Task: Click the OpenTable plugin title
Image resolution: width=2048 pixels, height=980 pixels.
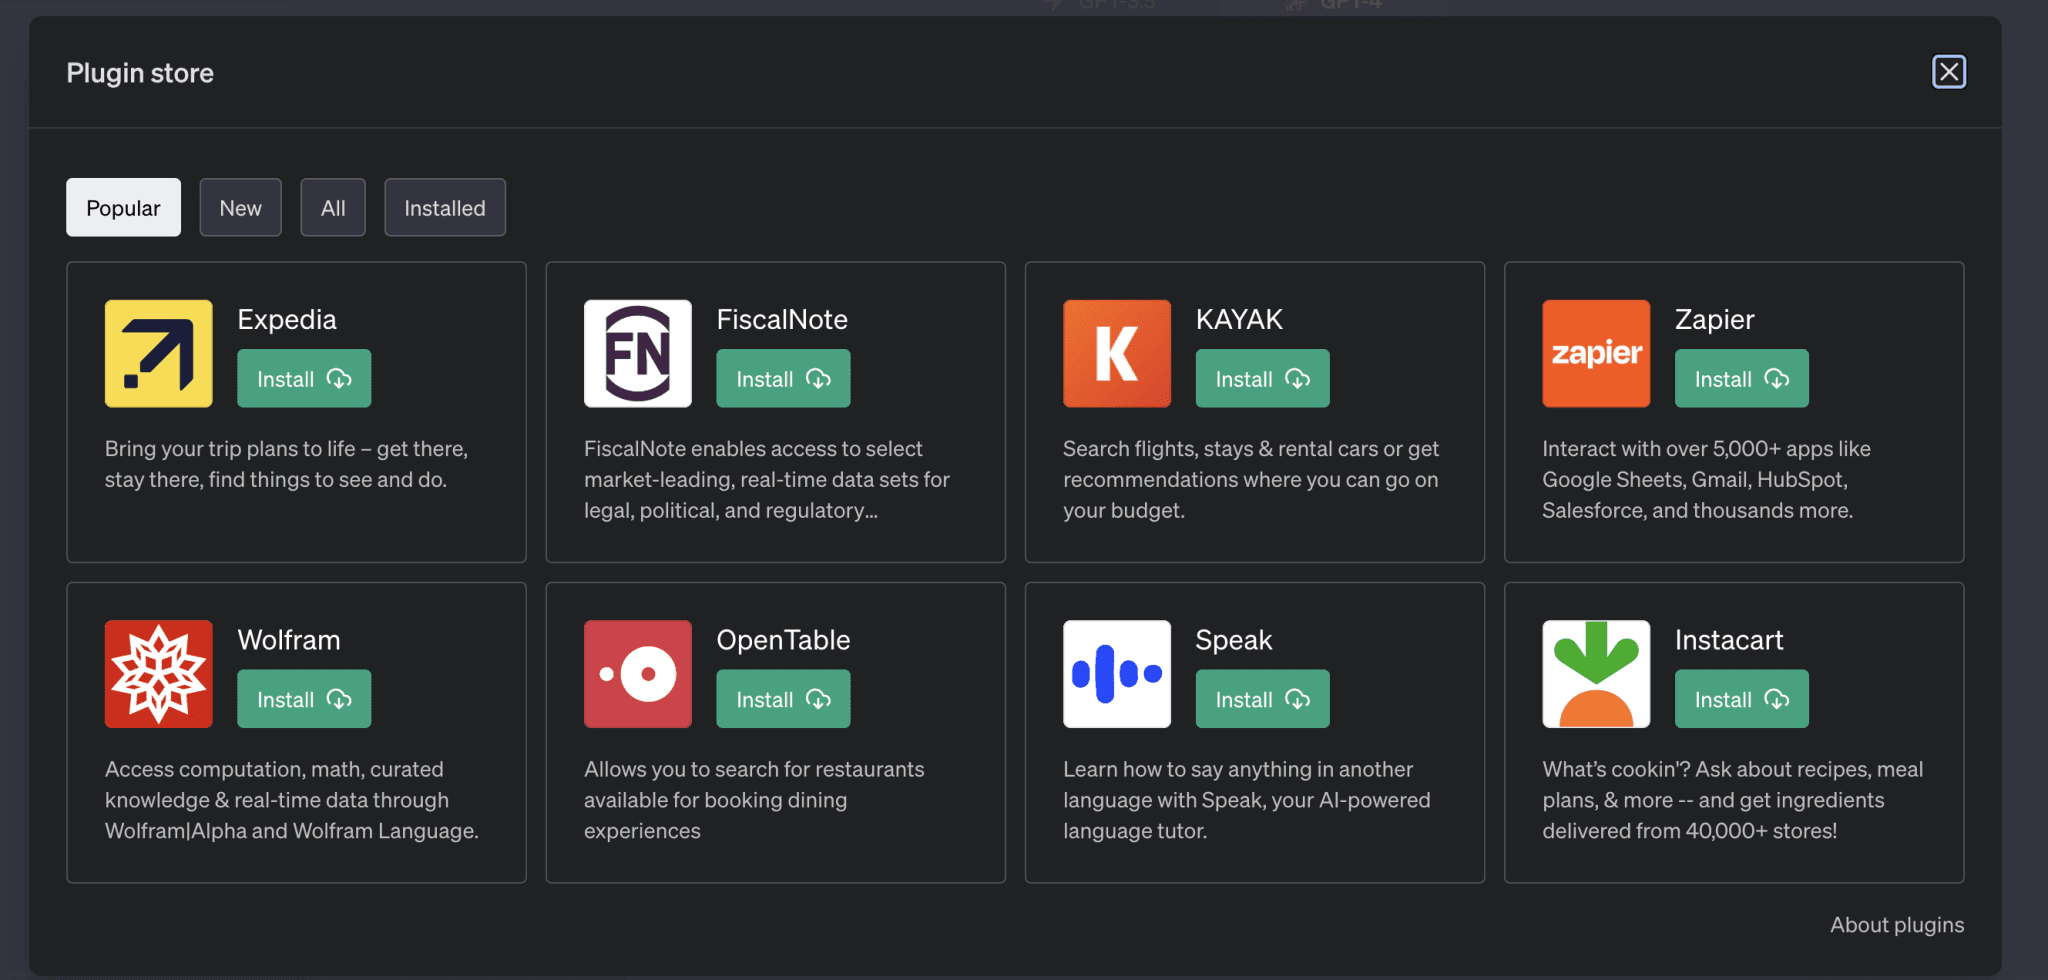Action: click(783, 639)
